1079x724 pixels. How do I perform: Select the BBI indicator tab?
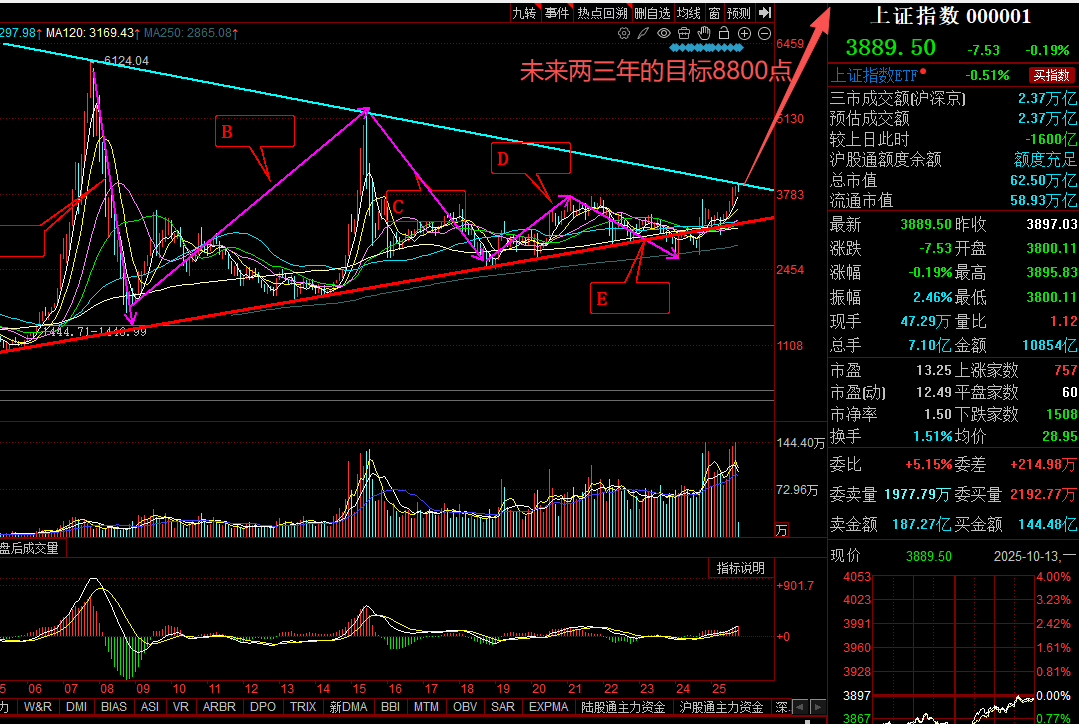coord(390,707)
